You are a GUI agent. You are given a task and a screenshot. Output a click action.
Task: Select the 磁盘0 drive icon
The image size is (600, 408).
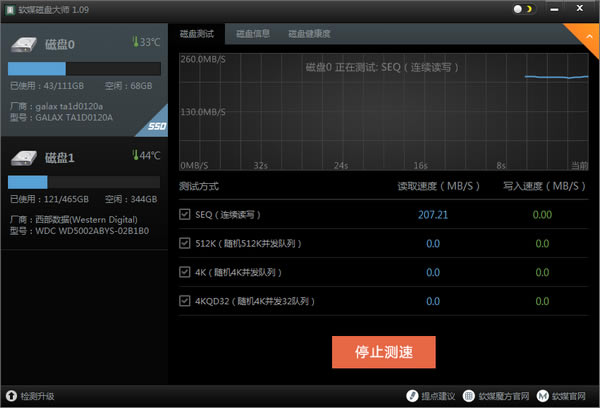(x=24, y=44)
